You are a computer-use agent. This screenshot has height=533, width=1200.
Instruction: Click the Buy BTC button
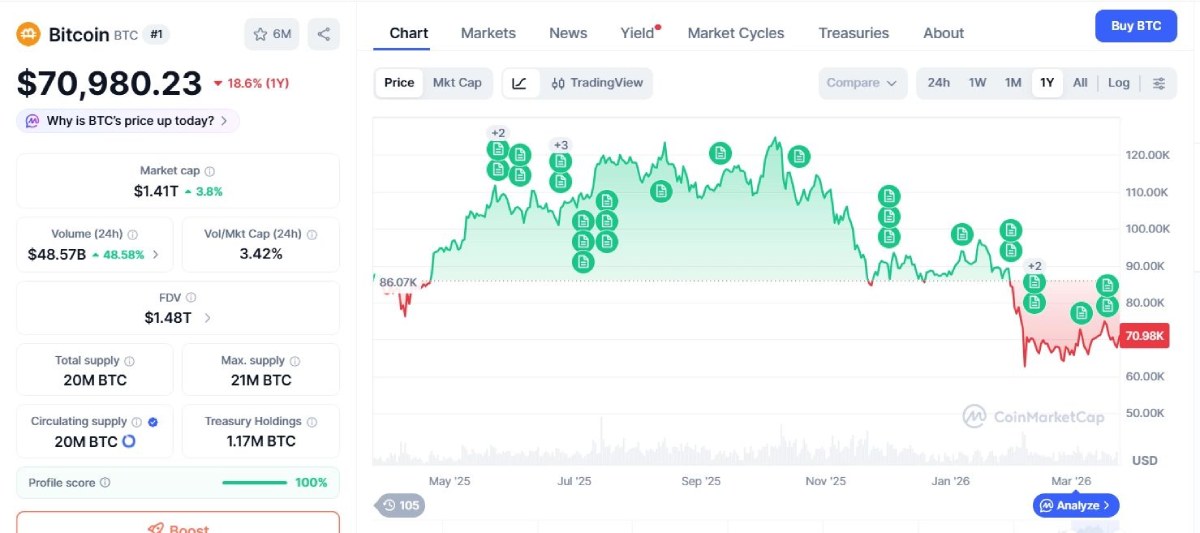1135,26
